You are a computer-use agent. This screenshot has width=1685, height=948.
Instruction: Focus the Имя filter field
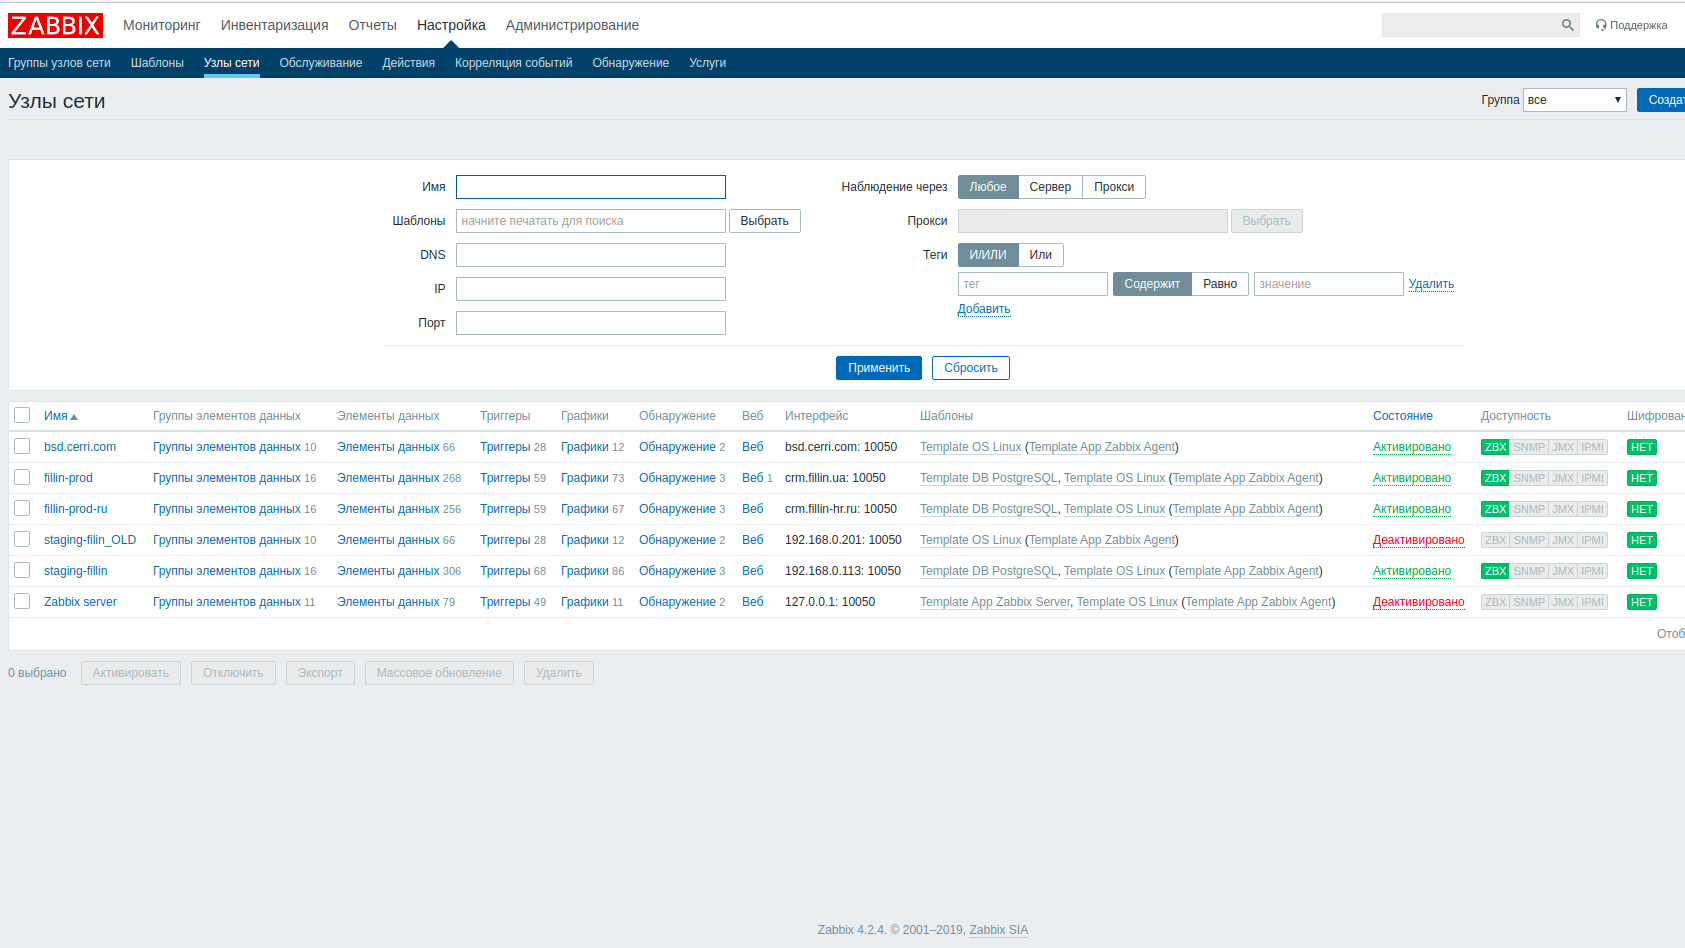pyautogui.click(x=591, y=187)
